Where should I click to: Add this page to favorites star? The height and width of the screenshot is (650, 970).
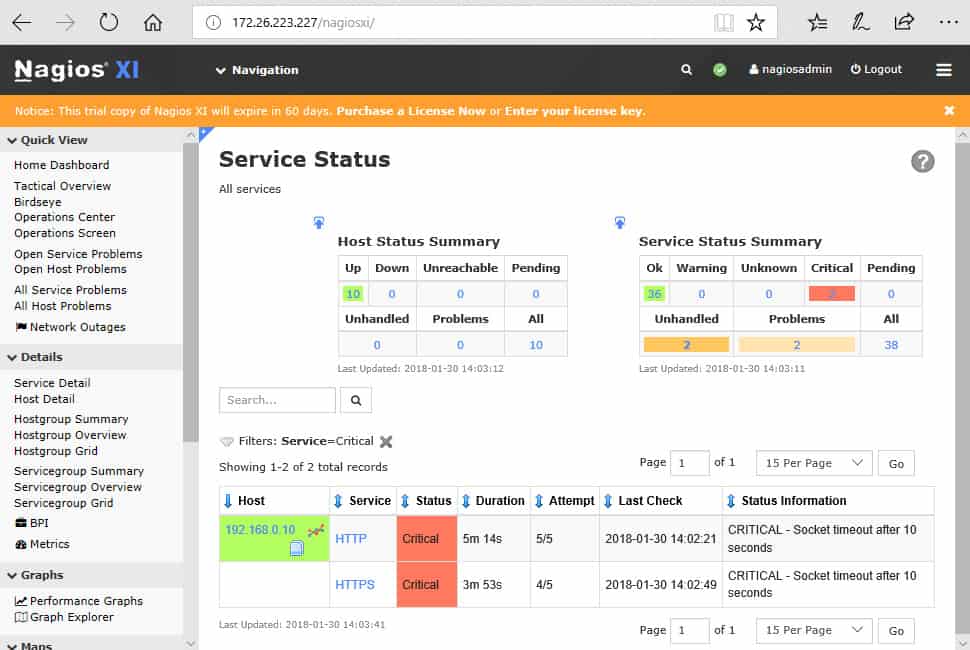755,23
